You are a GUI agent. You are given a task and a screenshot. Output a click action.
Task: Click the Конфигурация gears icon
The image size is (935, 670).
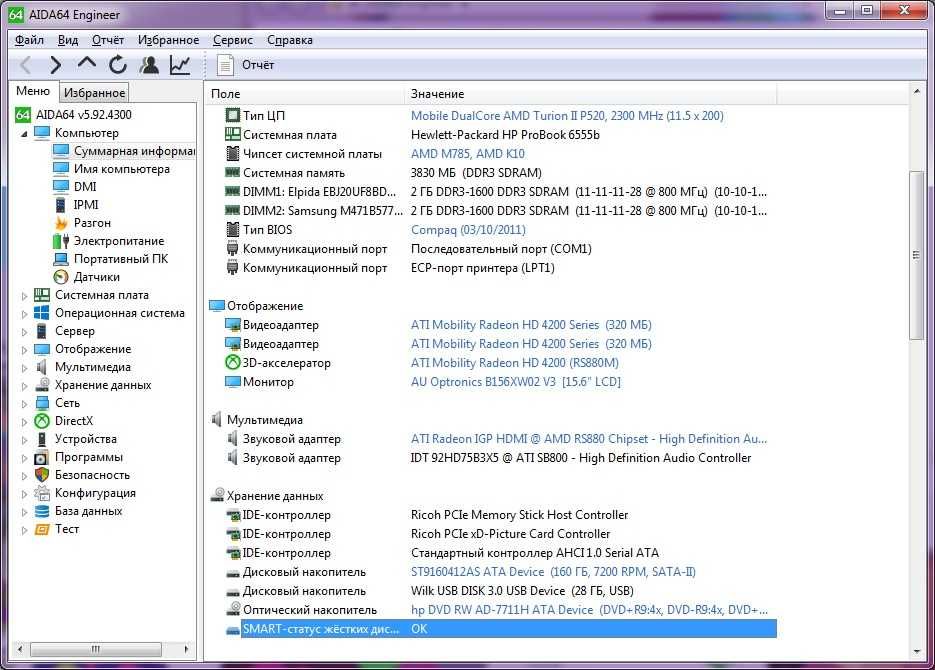point(42,493)
